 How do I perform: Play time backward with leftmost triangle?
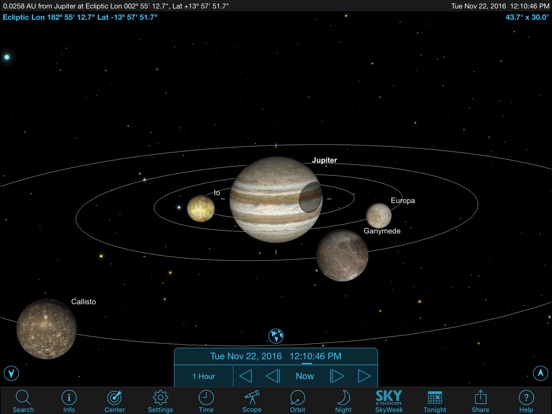click(245, 376)
